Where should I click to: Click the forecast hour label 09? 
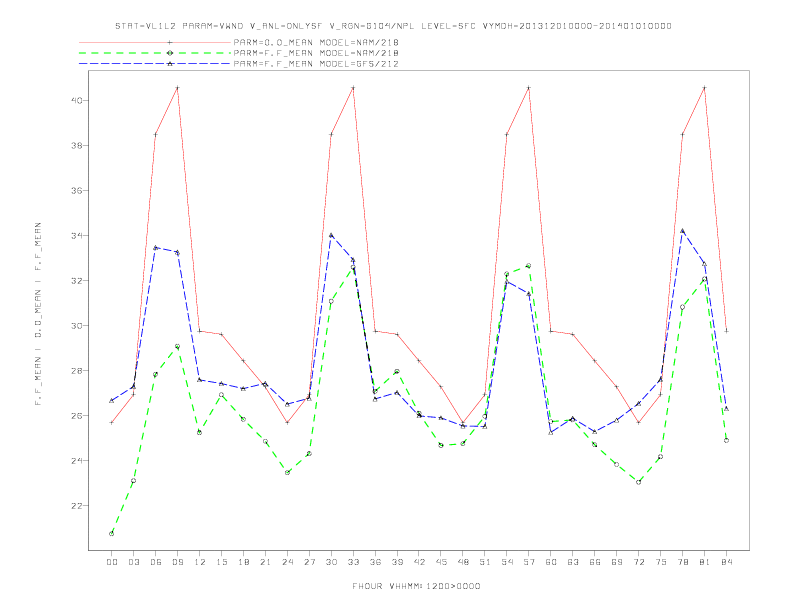(x=177, y=562)
